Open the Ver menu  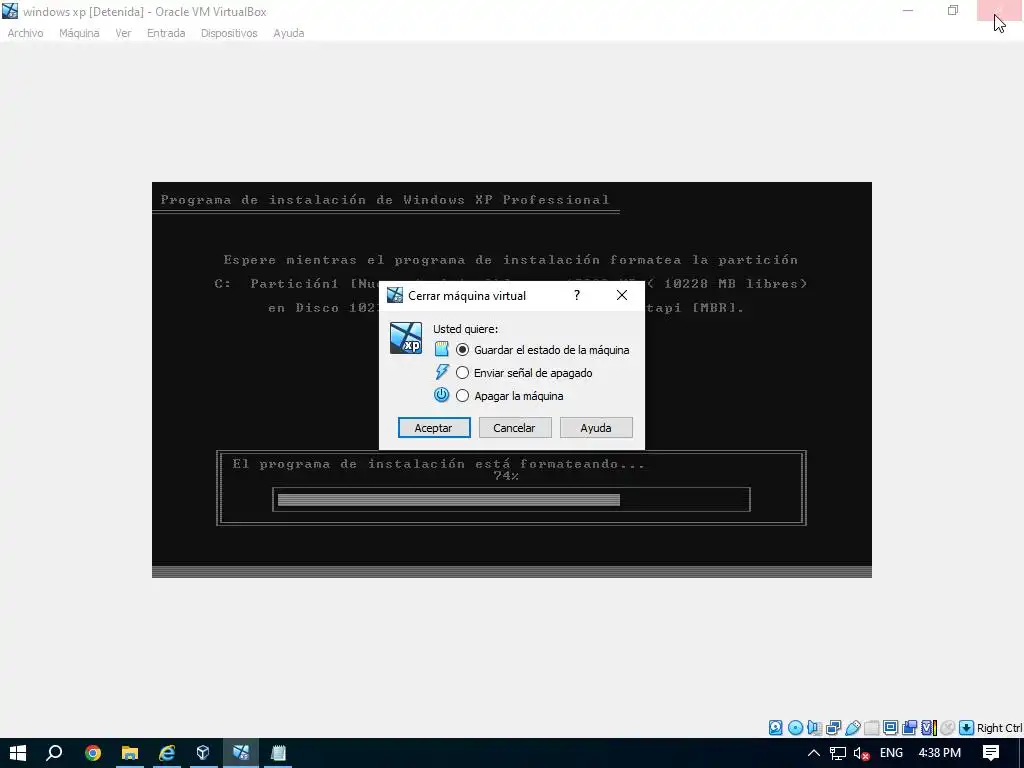pos(123,33)
